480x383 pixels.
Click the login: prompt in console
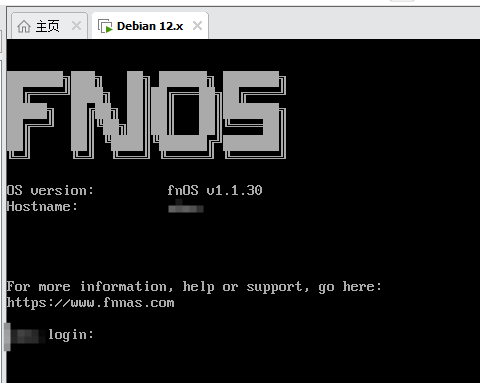point(71,335)
